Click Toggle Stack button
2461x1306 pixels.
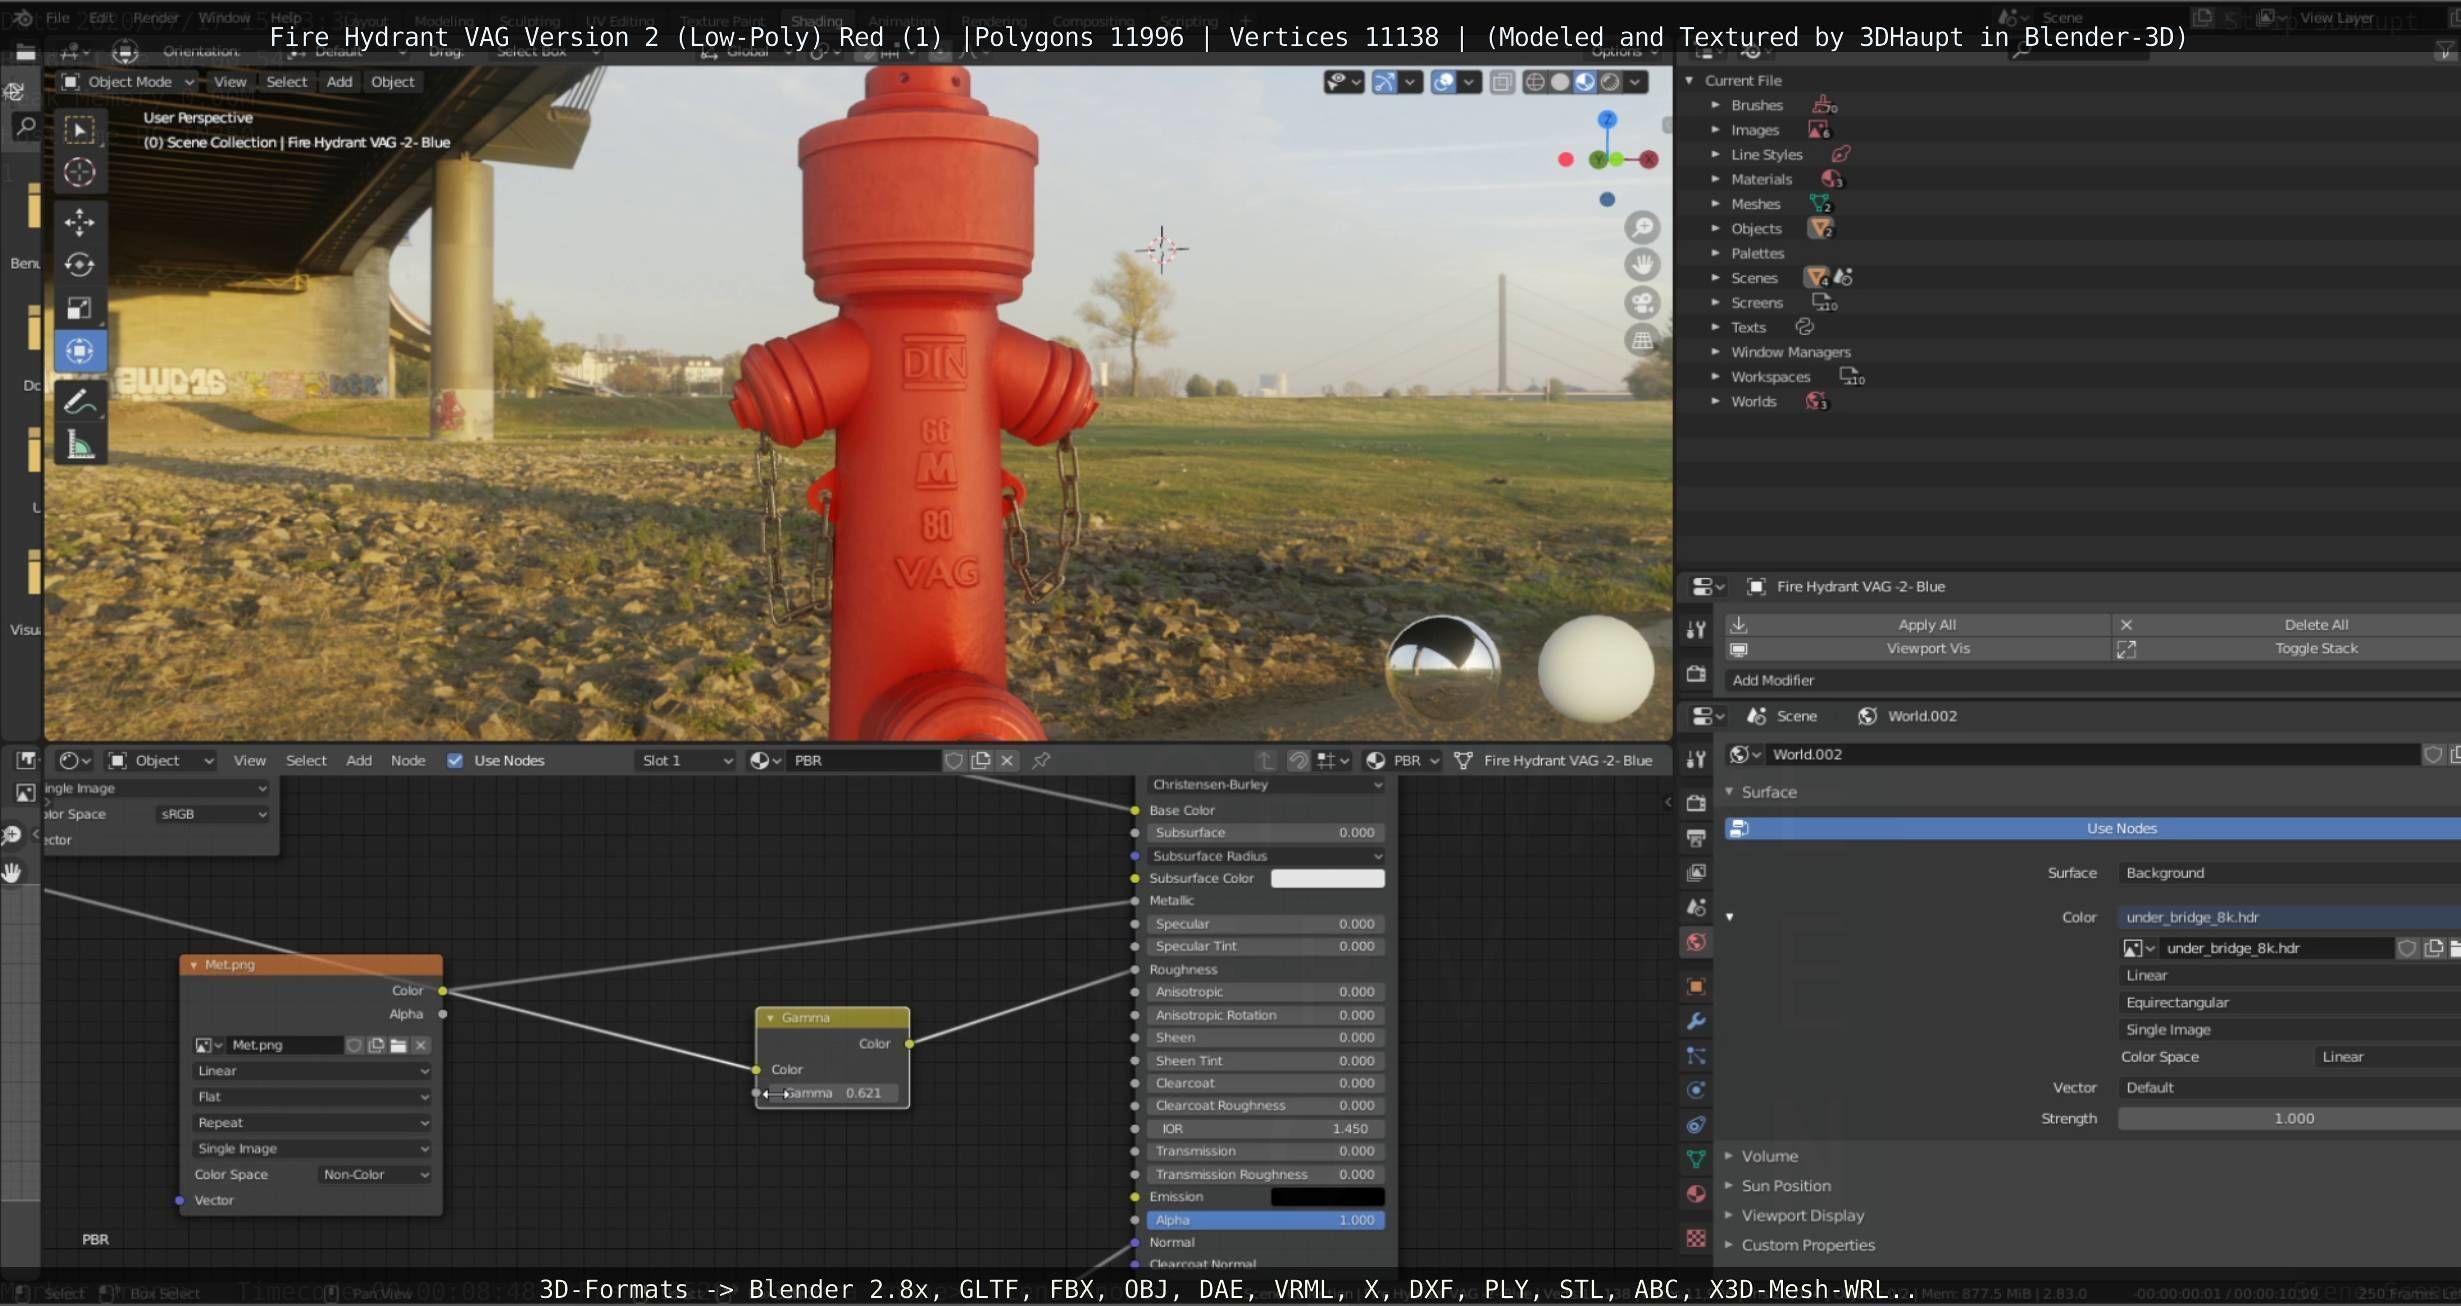click(x=2286, y=649)
